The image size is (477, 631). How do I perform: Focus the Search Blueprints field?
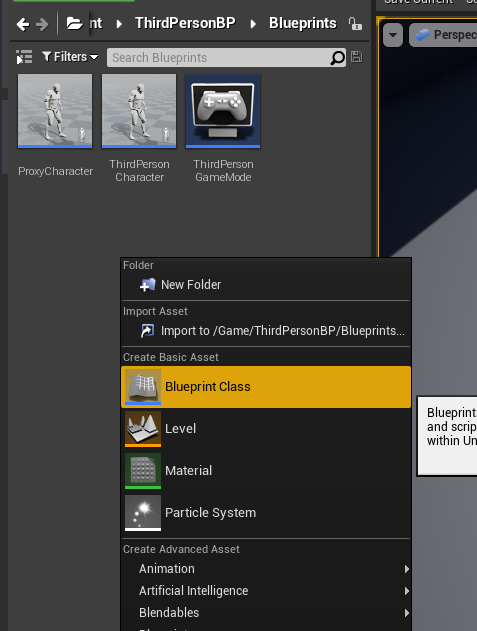coord(226,58)
